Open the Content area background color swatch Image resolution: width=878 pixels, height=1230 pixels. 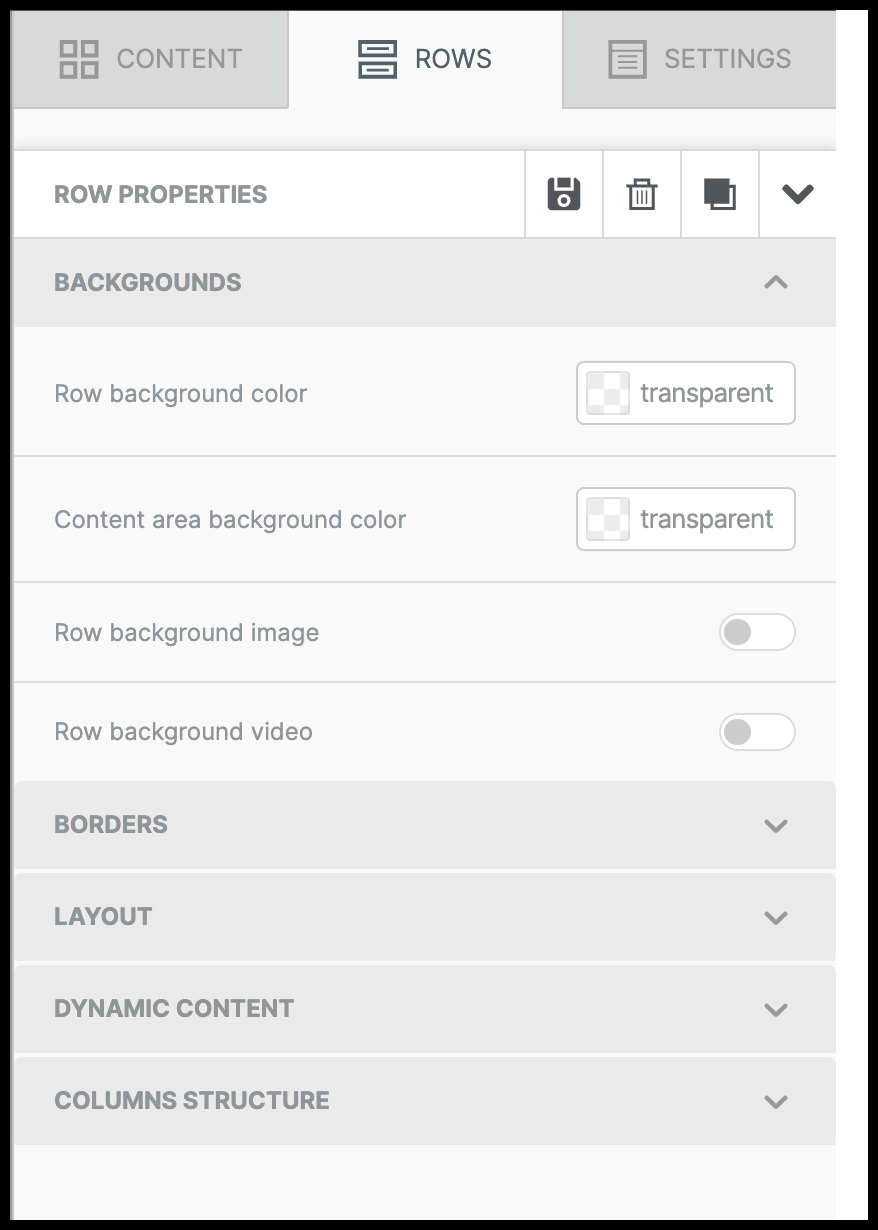tap(608, 519)
